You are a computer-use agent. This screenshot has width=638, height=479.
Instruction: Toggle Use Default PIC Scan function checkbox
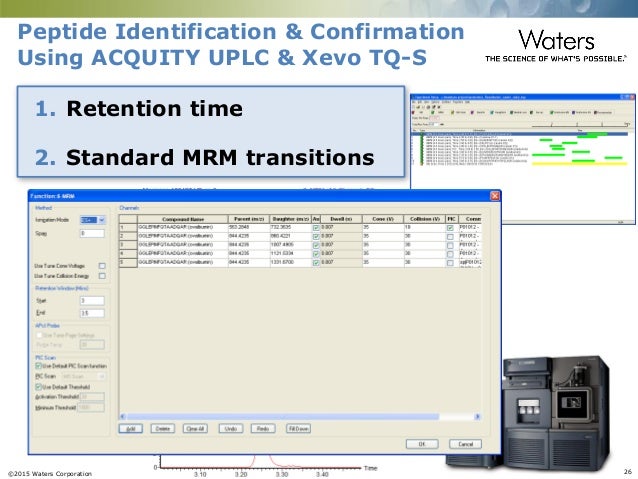[x=39, y=366]
